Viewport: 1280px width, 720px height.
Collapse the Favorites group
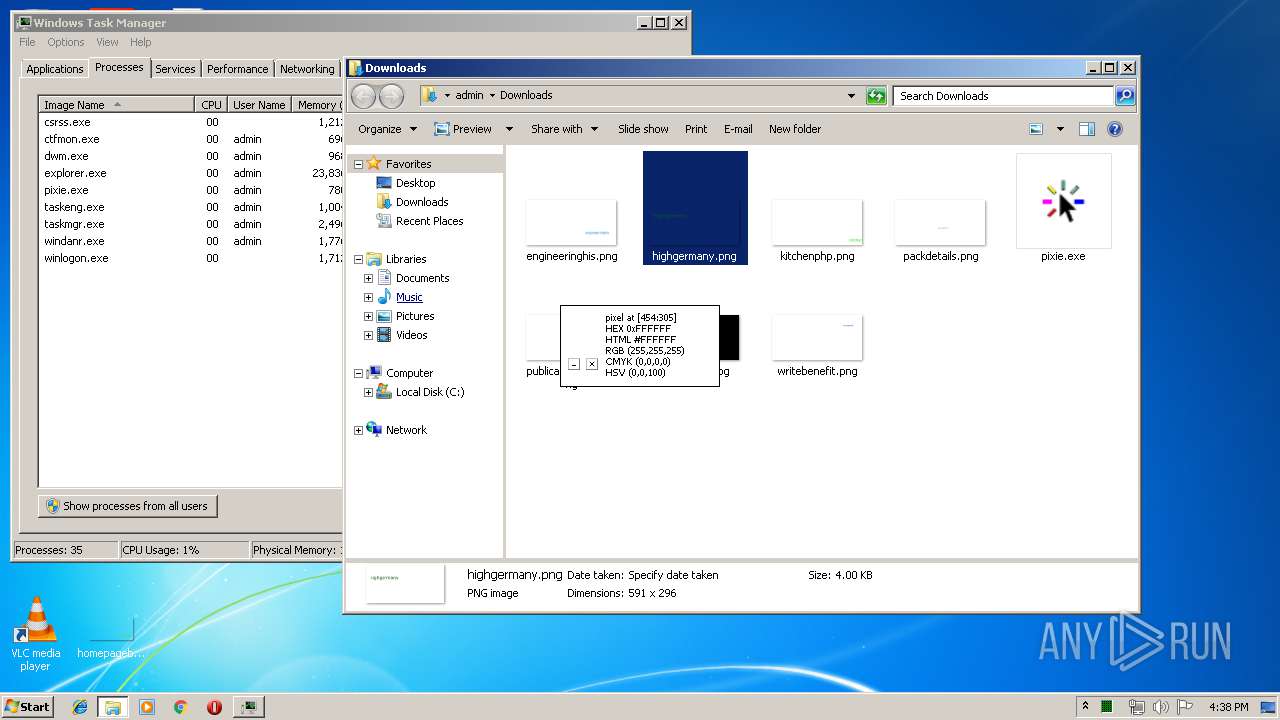[358, 164]
